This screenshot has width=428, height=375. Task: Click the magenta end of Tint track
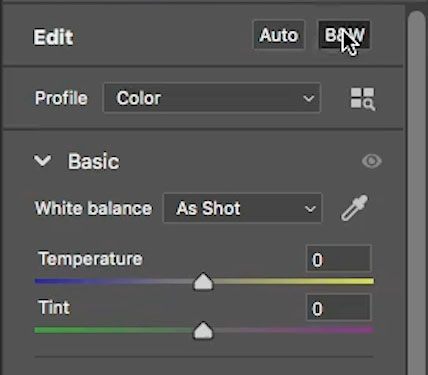pos(364,330)
